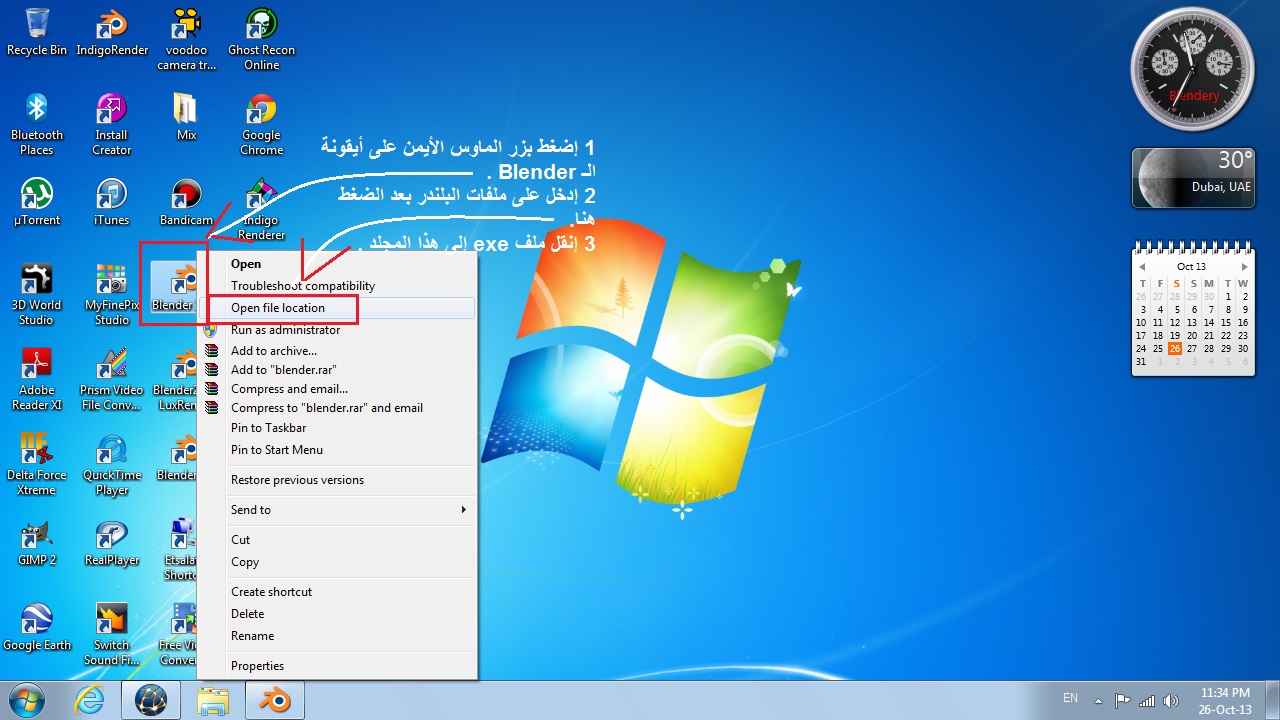The image size is (1280, 720).
Task: Select the Indigo Renderer desktop icon
Action: pos(261,209)
